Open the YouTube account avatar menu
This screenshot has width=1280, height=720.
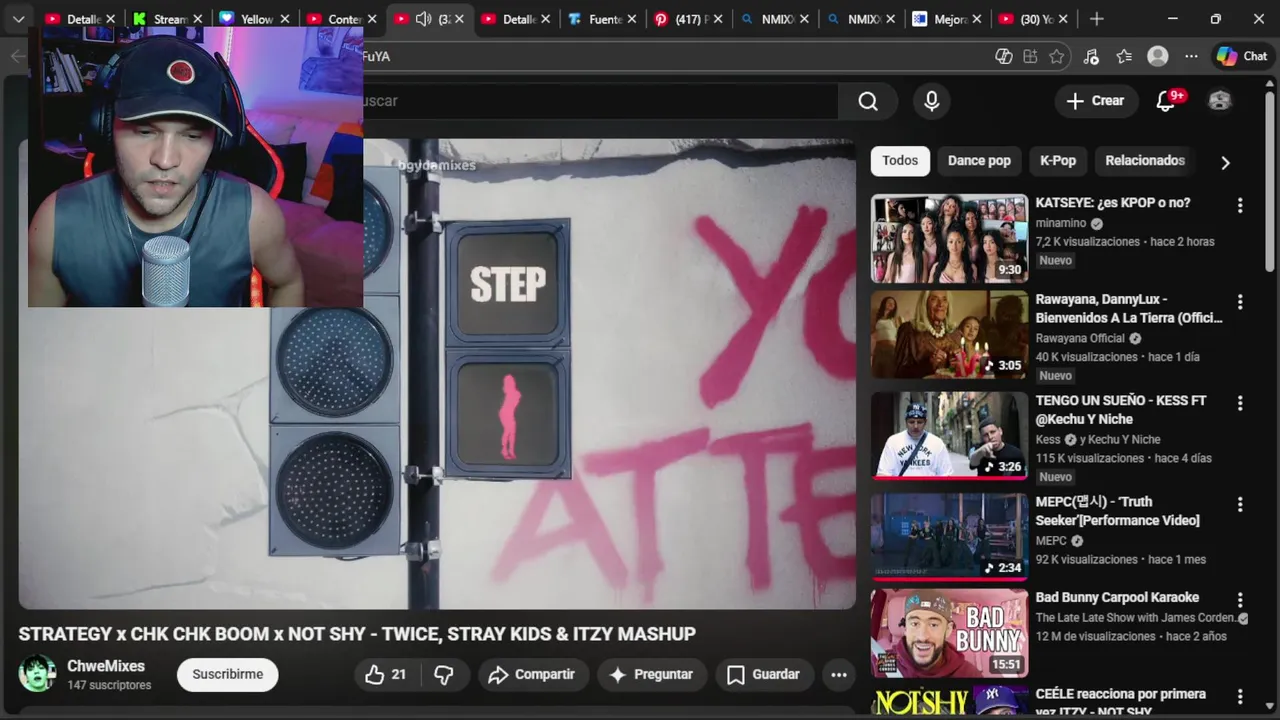(x=1220, y=100)
